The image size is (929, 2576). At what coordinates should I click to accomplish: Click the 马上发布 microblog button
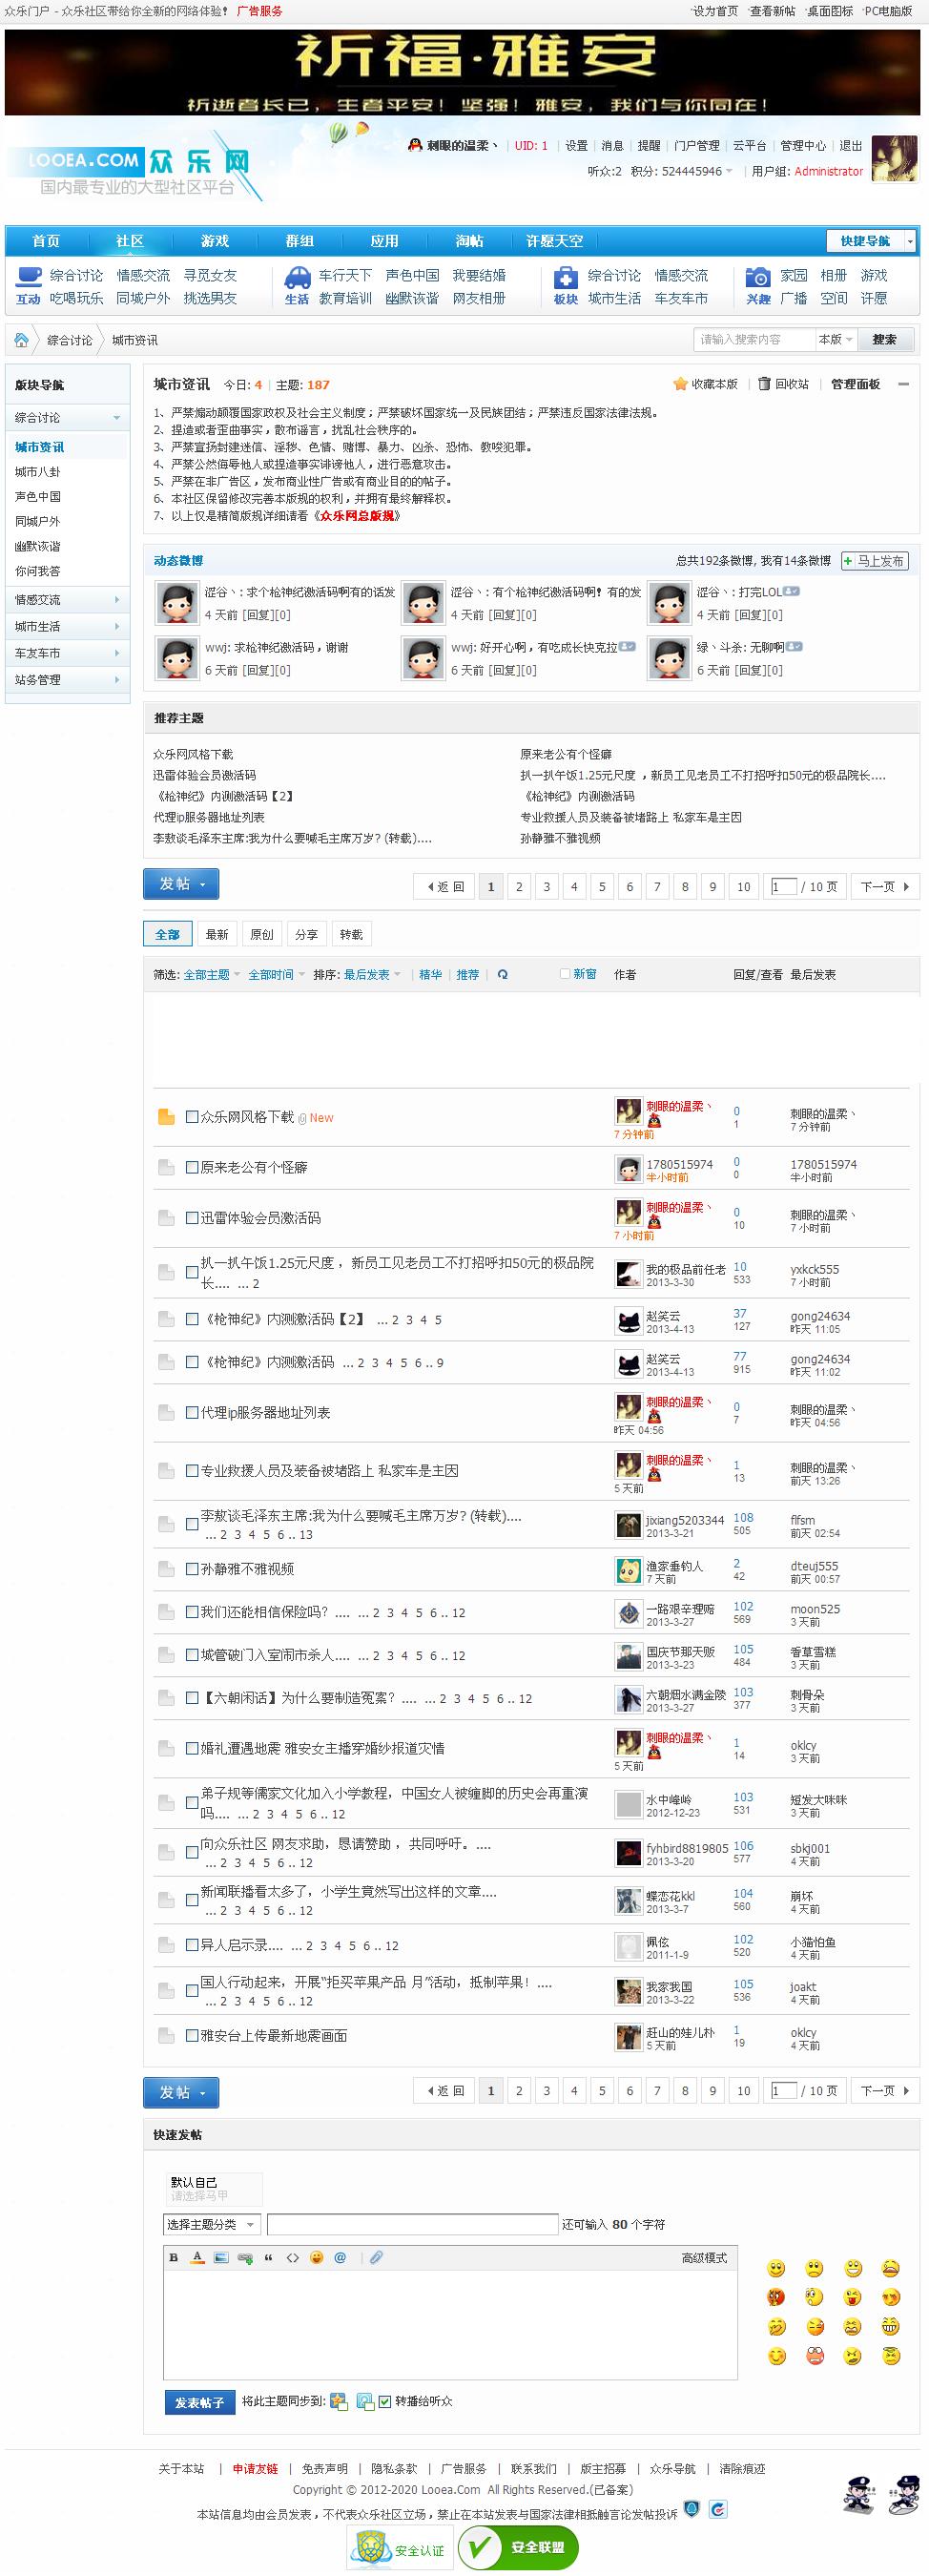coord(874,561)
